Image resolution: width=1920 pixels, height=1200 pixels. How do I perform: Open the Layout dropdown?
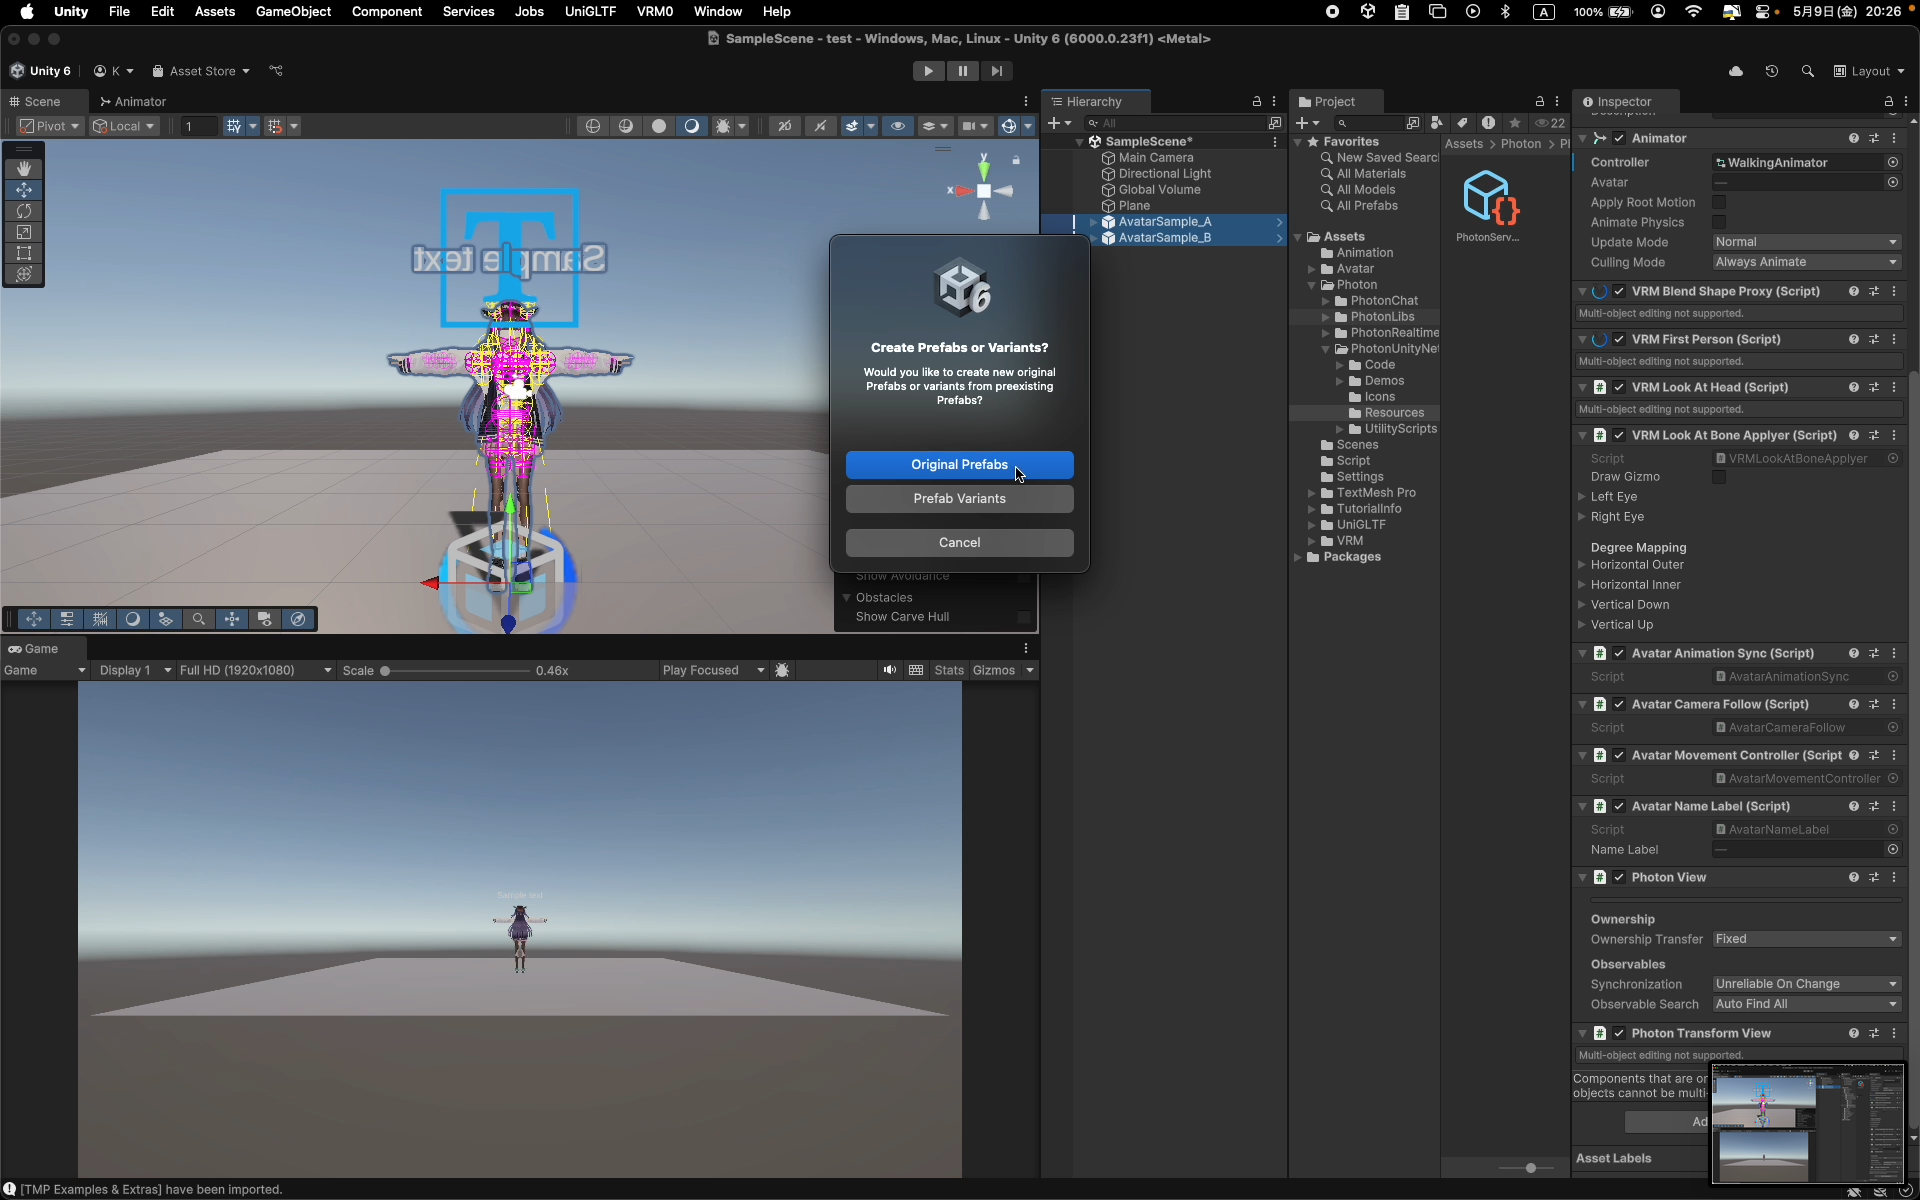(1869, 71)
